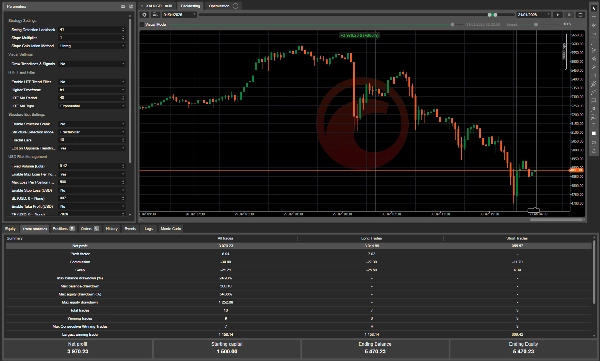Open the Log tab
This screenshot has width=600, height=361.
[149, 229]
